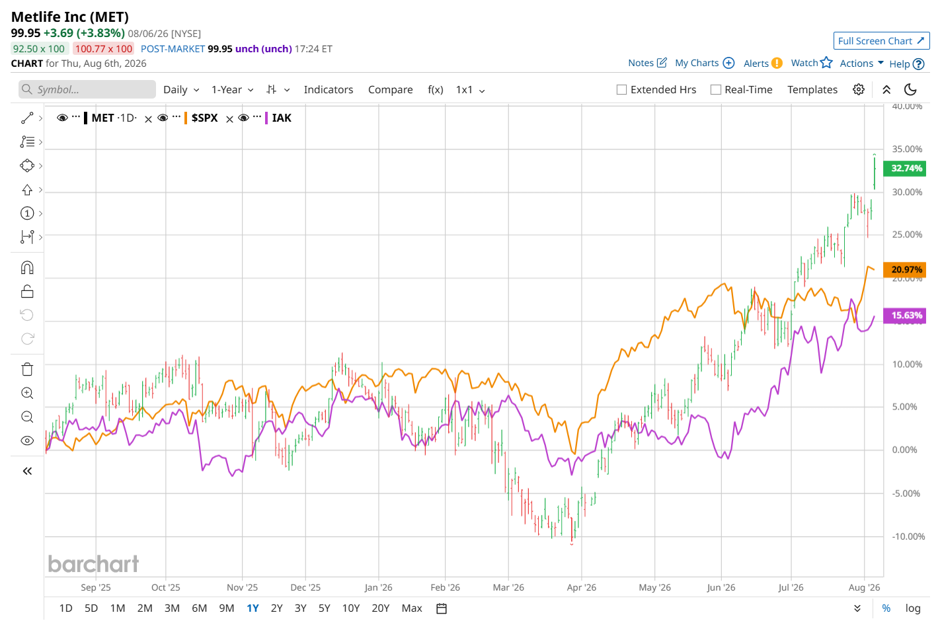Open the Help link
The width and height of the screenshot is (940, 623).
point(906,64)
